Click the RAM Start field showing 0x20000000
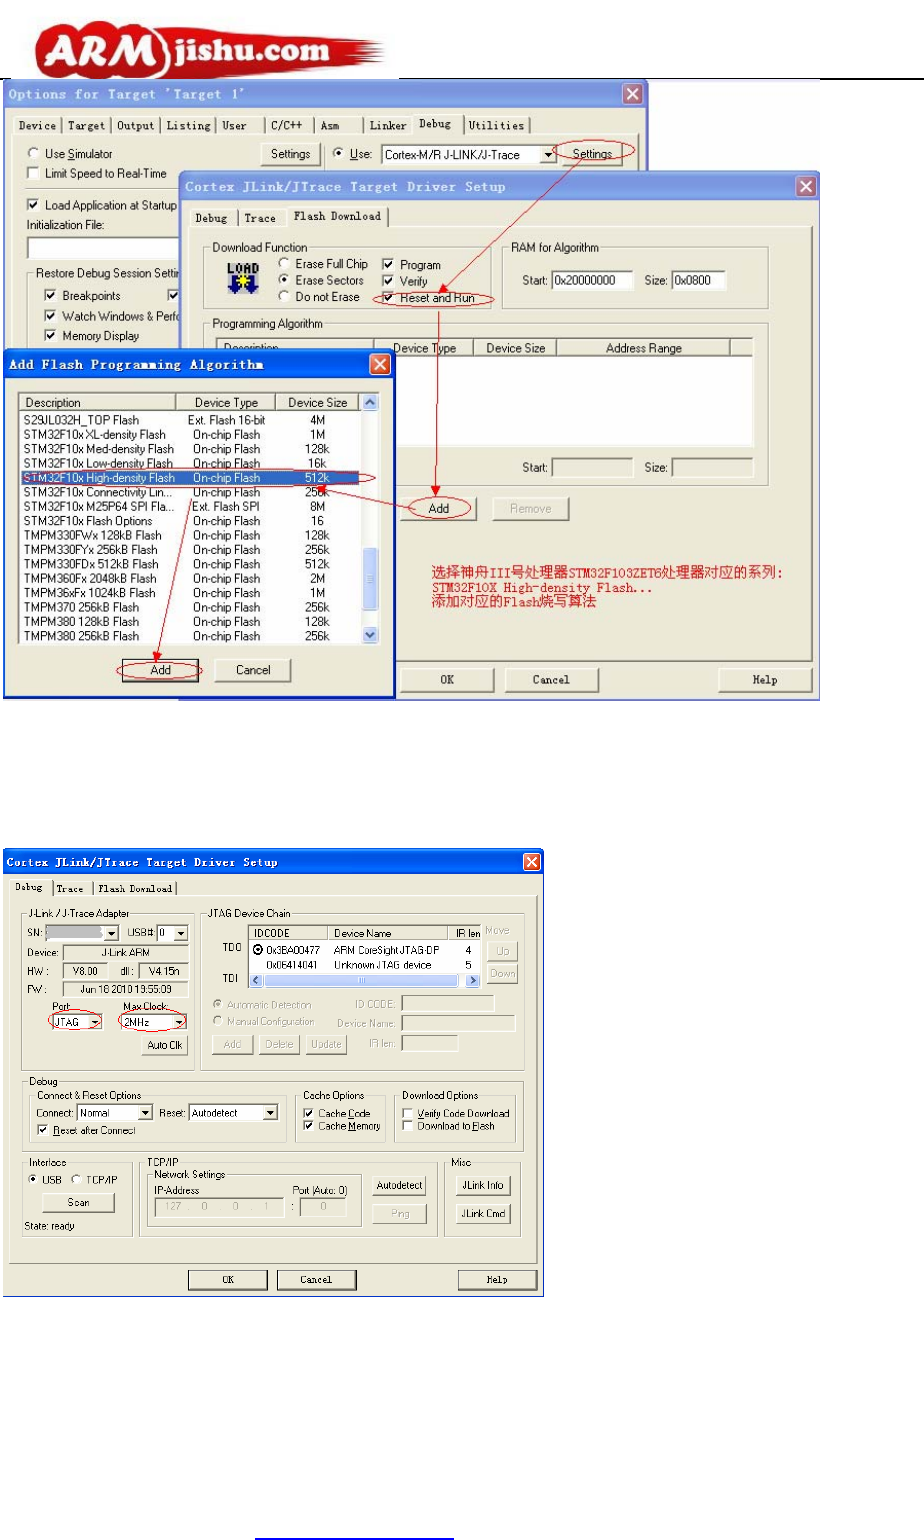The width and height of the screenshot is (924, 1540). (593, 280)
